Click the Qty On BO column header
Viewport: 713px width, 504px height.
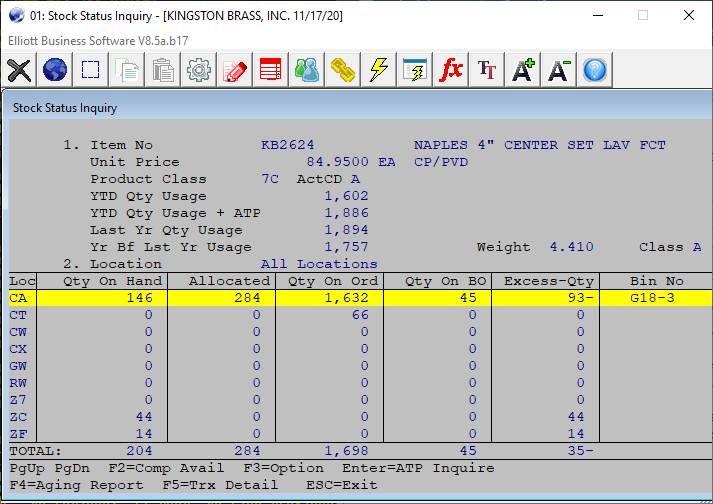pos(446,281)
